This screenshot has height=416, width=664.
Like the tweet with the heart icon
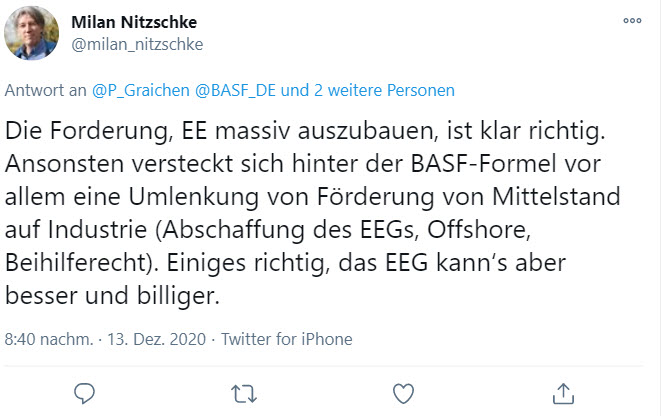point(403,391)
